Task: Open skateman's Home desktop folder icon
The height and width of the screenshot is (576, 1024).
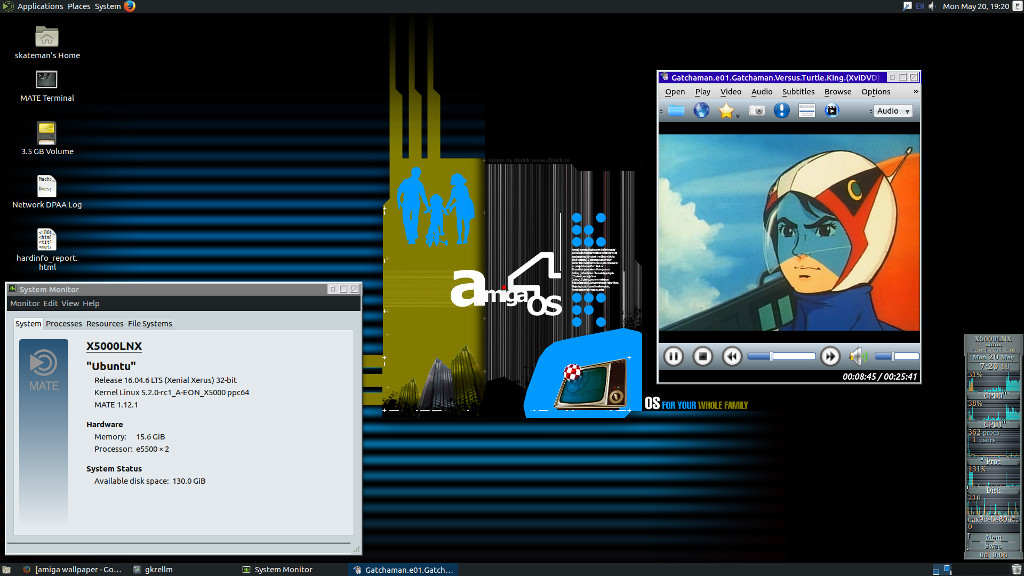Action: (x=46, y=37)
